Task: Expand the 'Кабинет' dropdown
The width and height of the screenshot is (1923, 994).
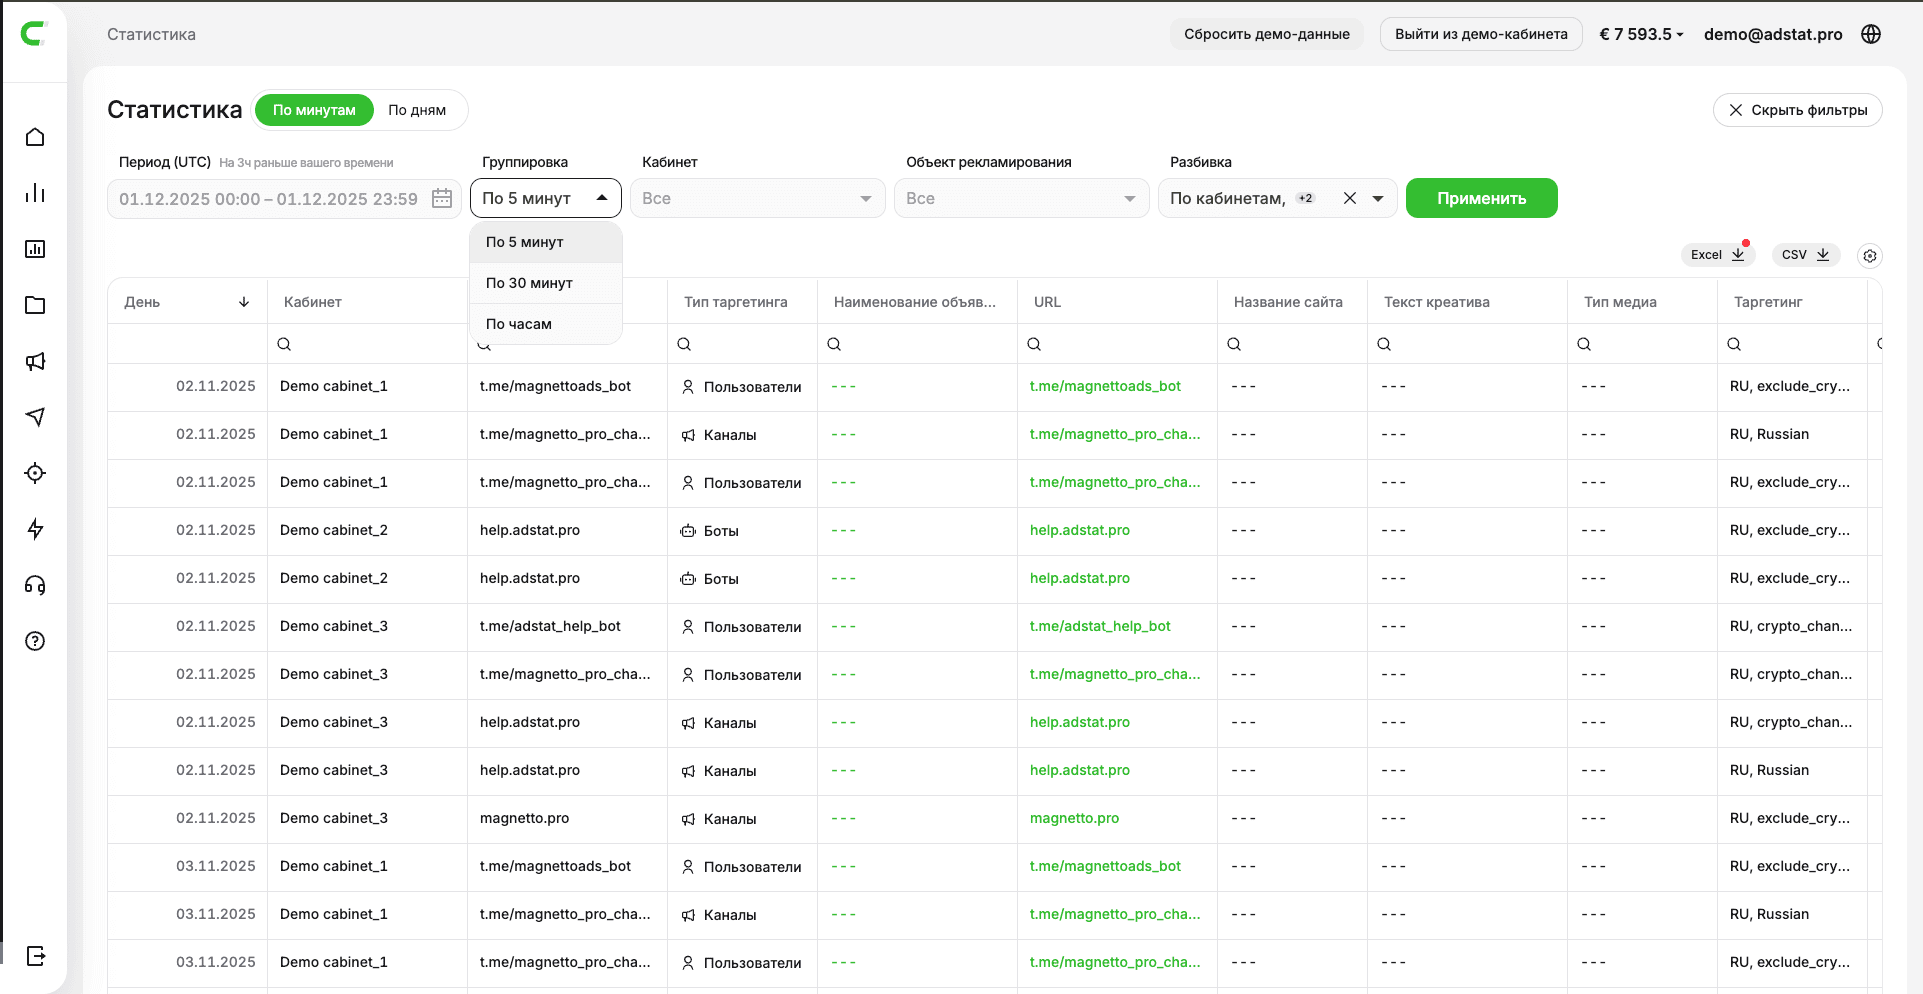Action: pyautogui.click(x=757, y=198)
